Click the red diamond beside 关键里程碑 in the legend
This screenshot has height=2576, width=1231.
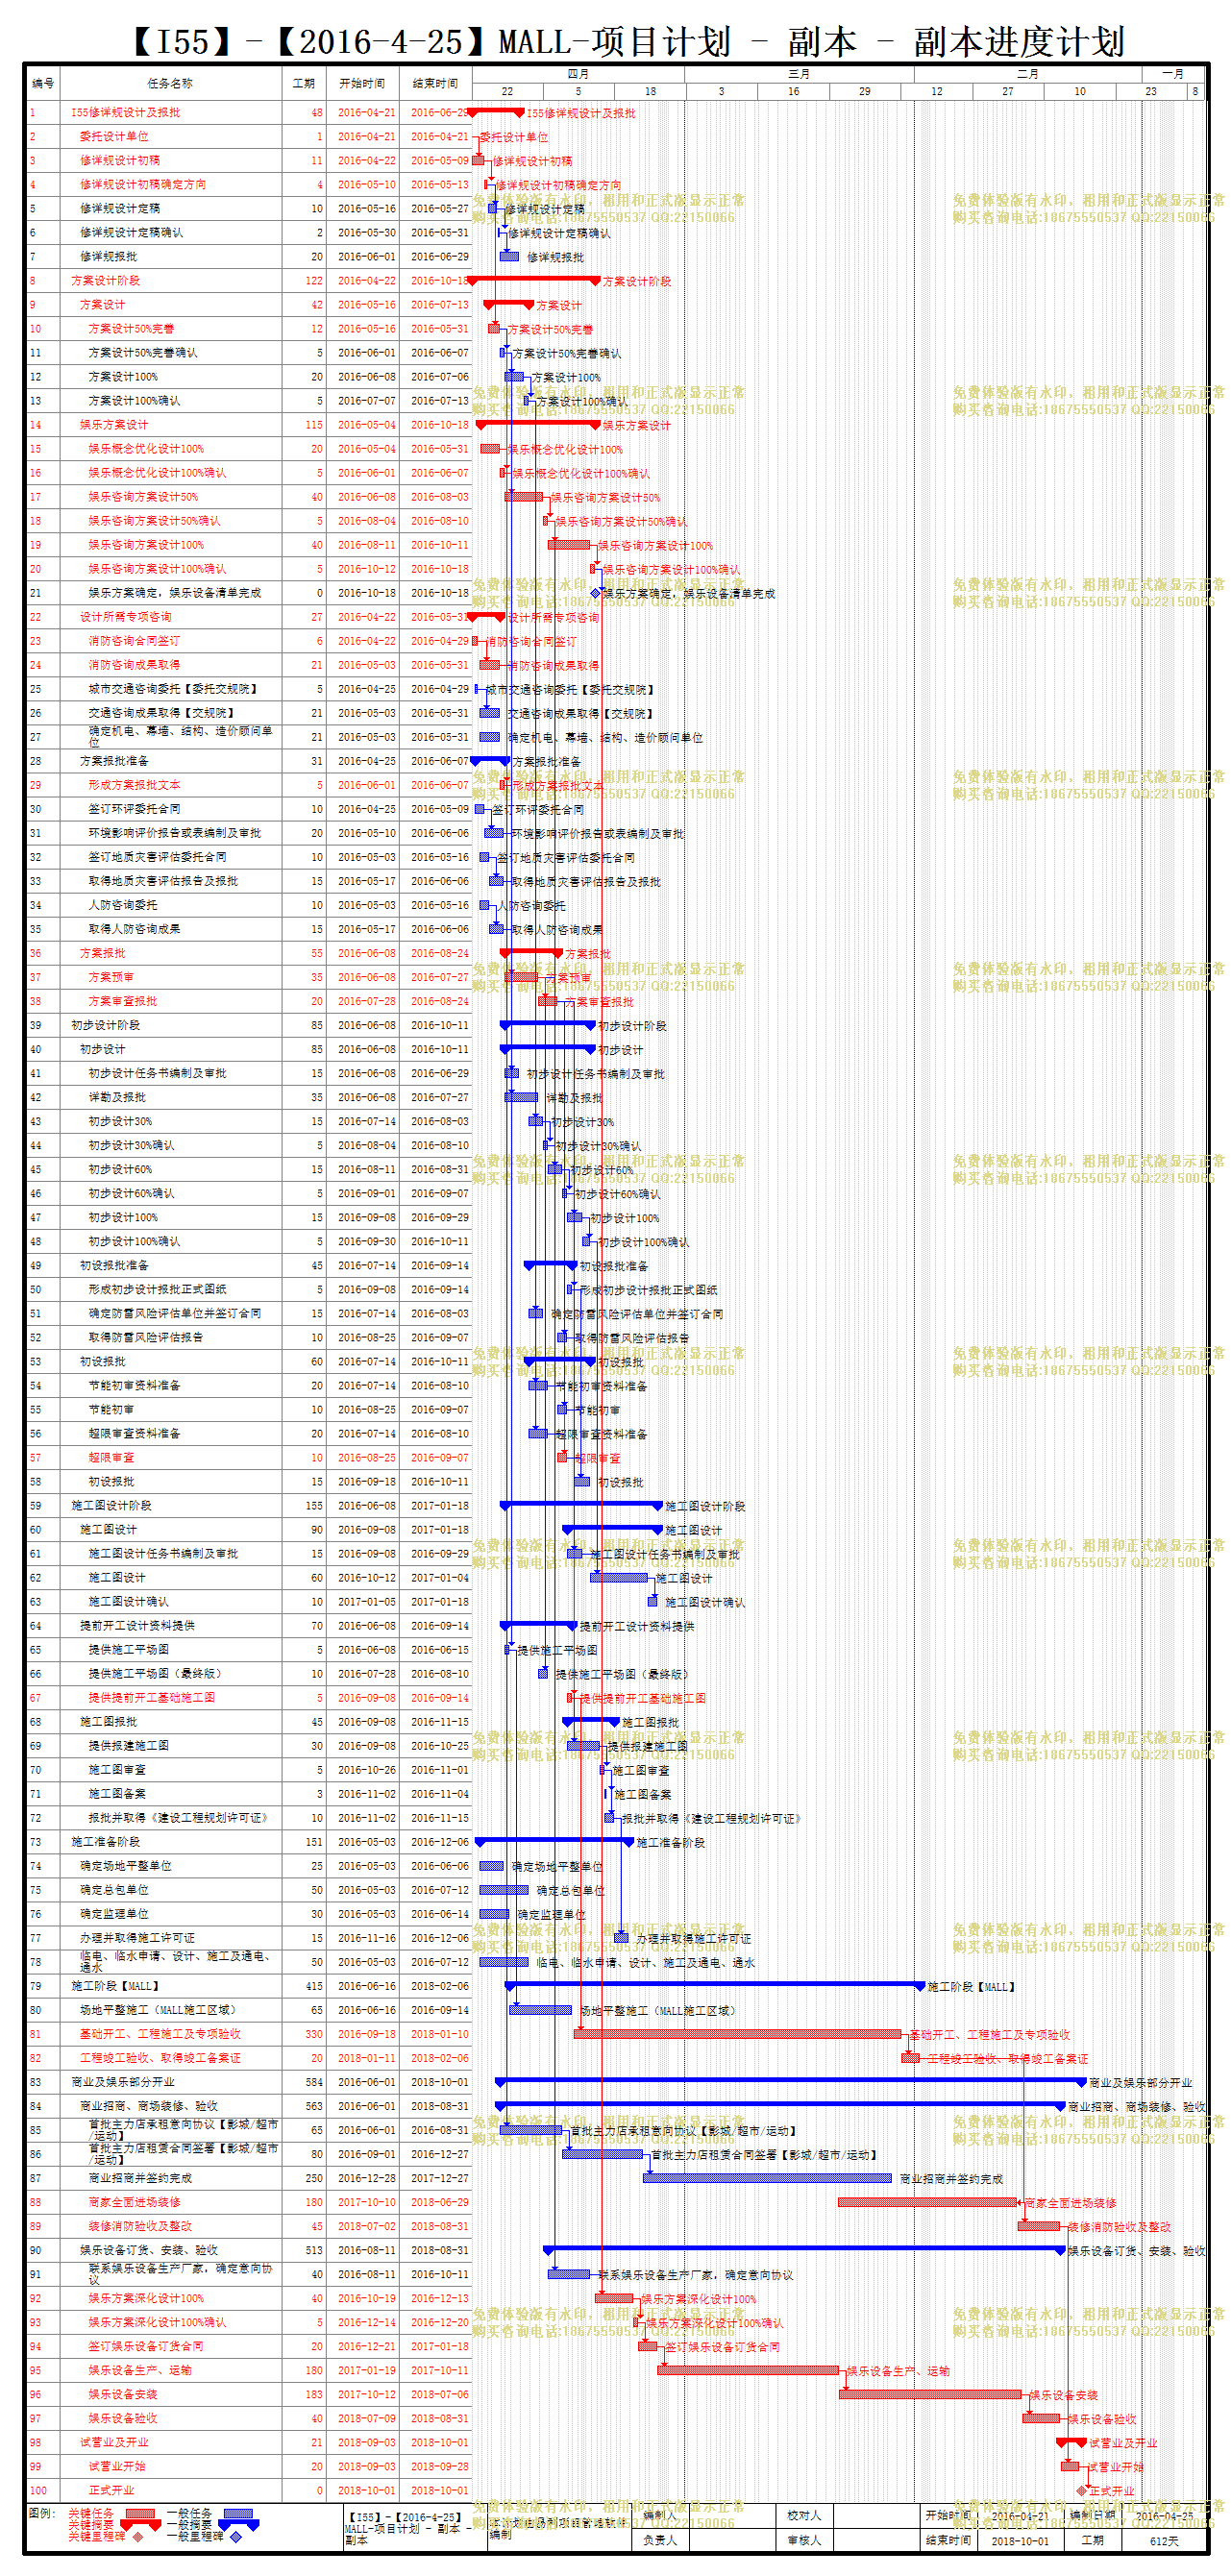(x=138, y=2537)
